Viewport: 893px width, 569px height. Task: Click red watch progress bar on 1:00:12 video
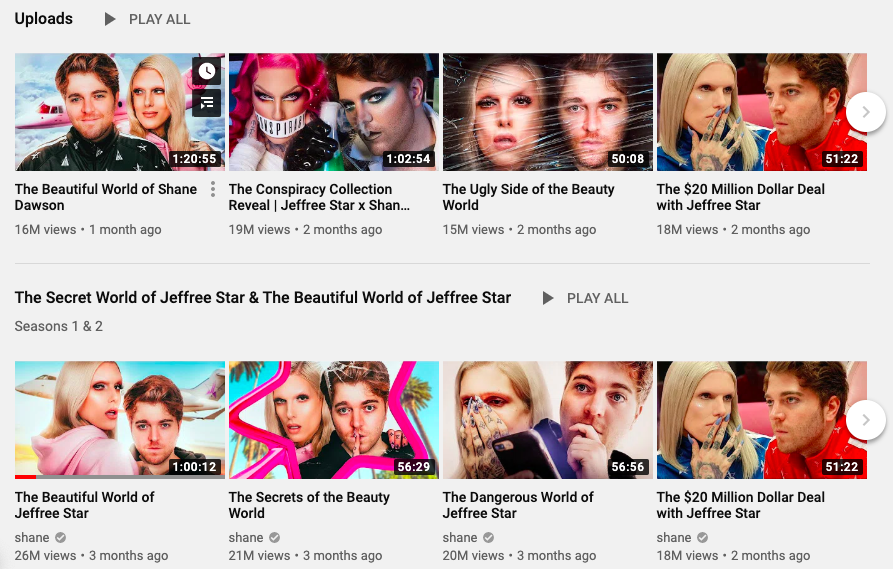click(x=25, y=477)
